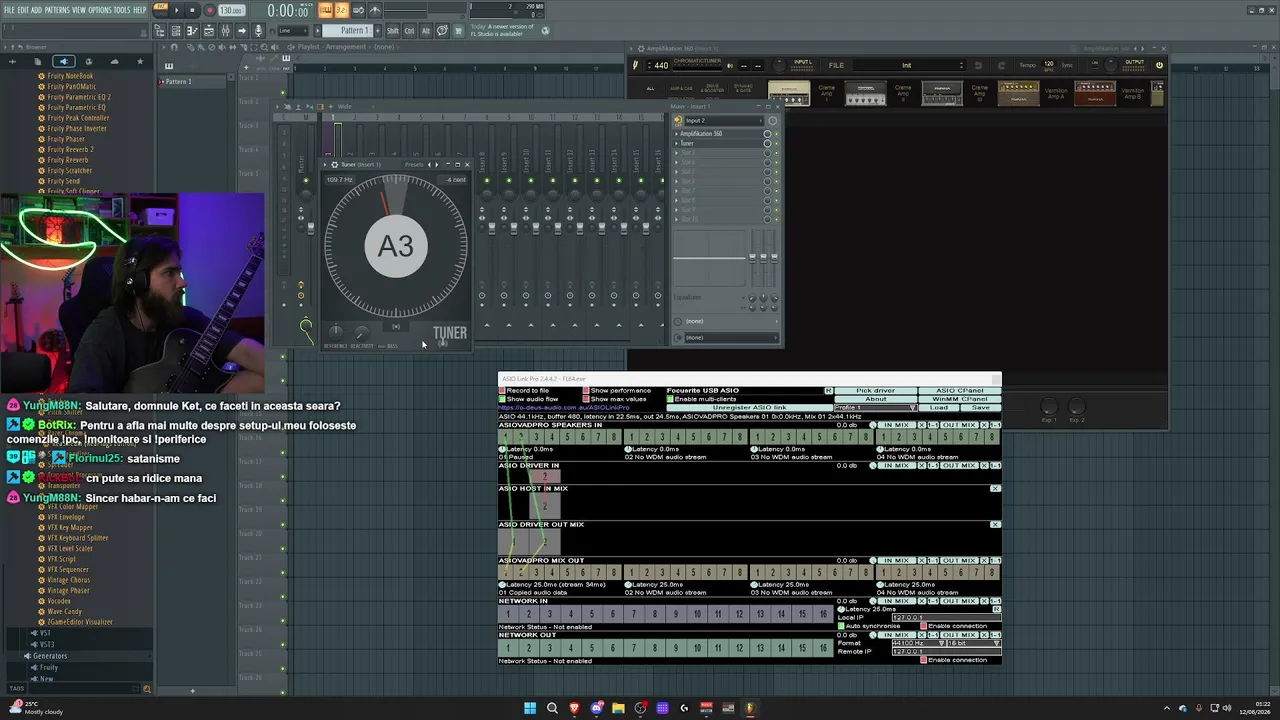This screenshot has height=720, width=1280.
Task: Open File Explorer from the taskbar
Action: (618, 709)
